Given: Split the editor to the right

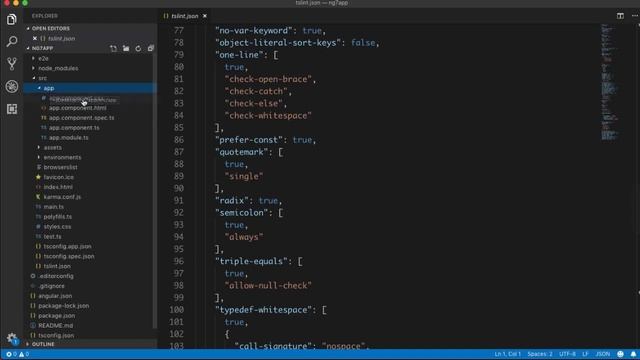Looking at the screenshot, I should 620,16.
